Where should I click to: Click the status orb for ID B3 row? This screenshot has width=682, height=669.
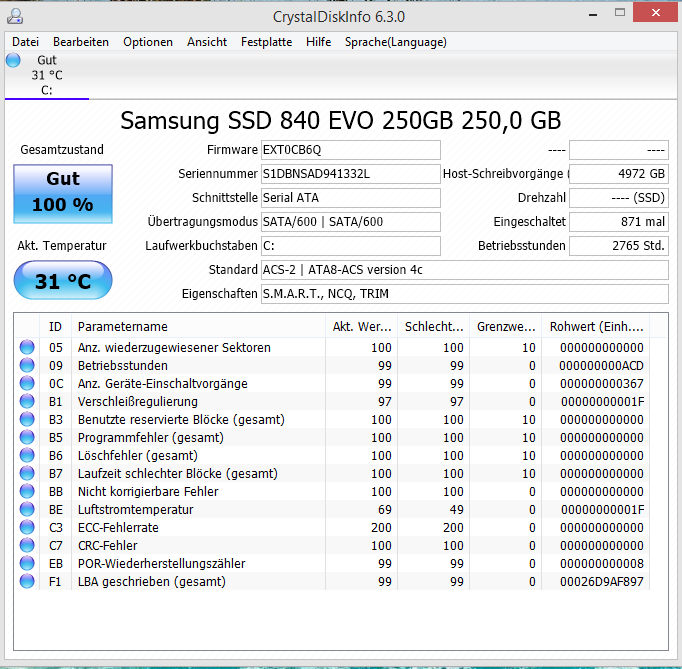tap(27, 419)
